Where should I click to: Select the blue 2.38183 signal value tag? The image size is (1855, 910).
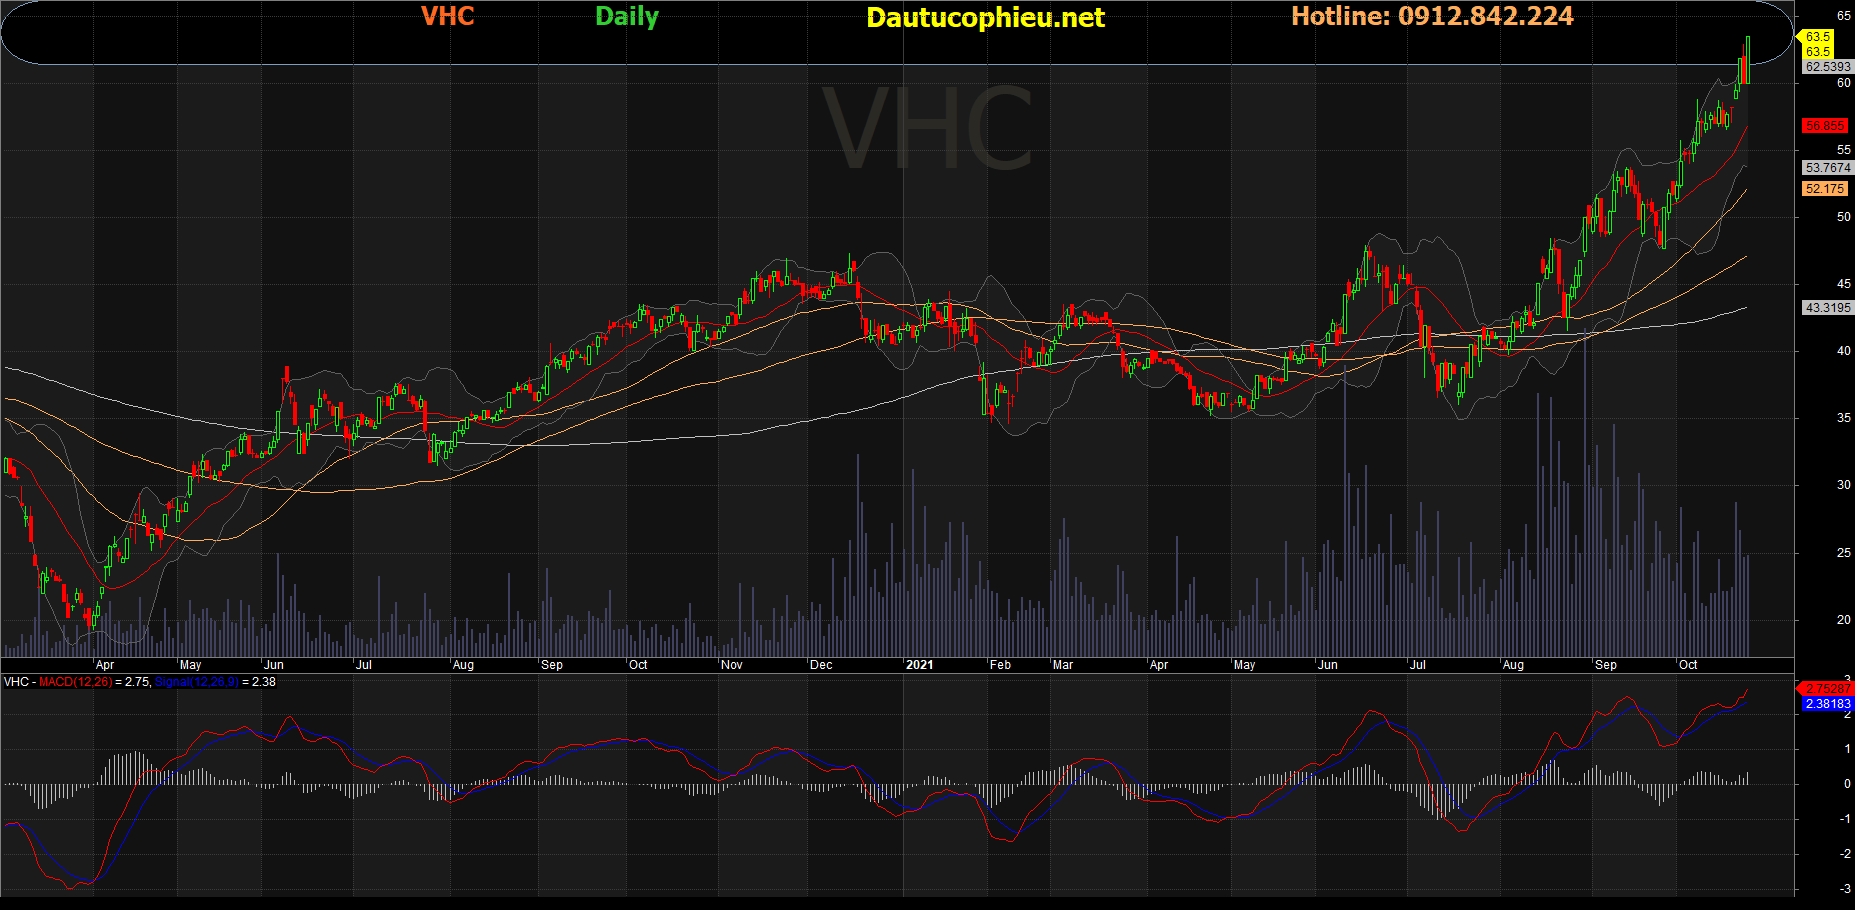coord(1827,704)
